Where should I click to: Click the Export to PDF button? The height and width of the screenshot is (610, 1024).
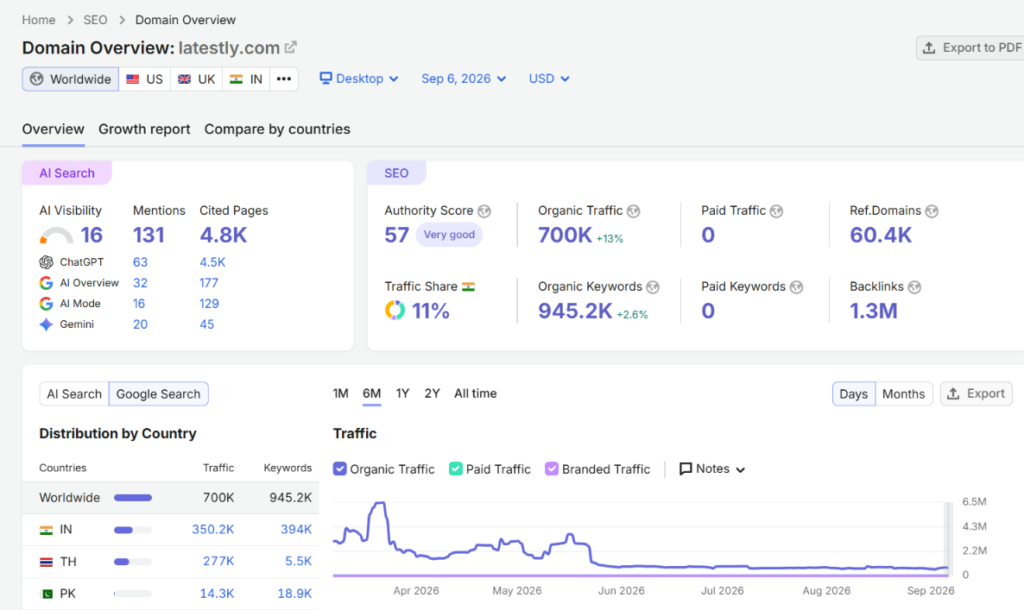tap(972, 48)
